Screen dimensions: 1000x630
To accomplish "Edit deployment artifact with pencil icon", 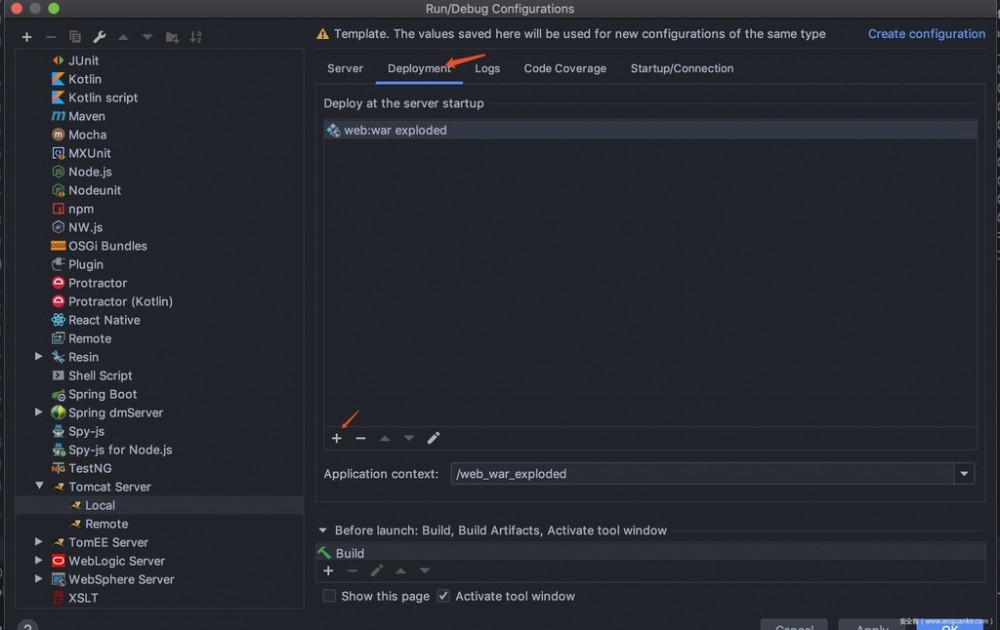I will 433,438.
